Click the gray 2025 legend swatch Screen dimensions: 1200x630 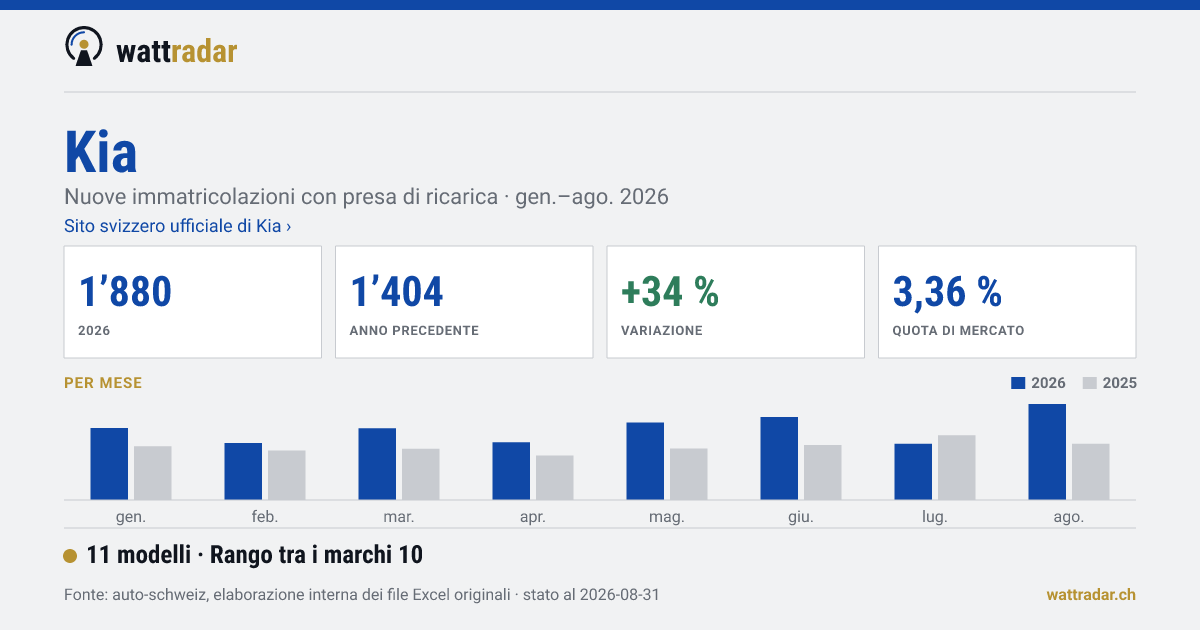[1091, 383]
